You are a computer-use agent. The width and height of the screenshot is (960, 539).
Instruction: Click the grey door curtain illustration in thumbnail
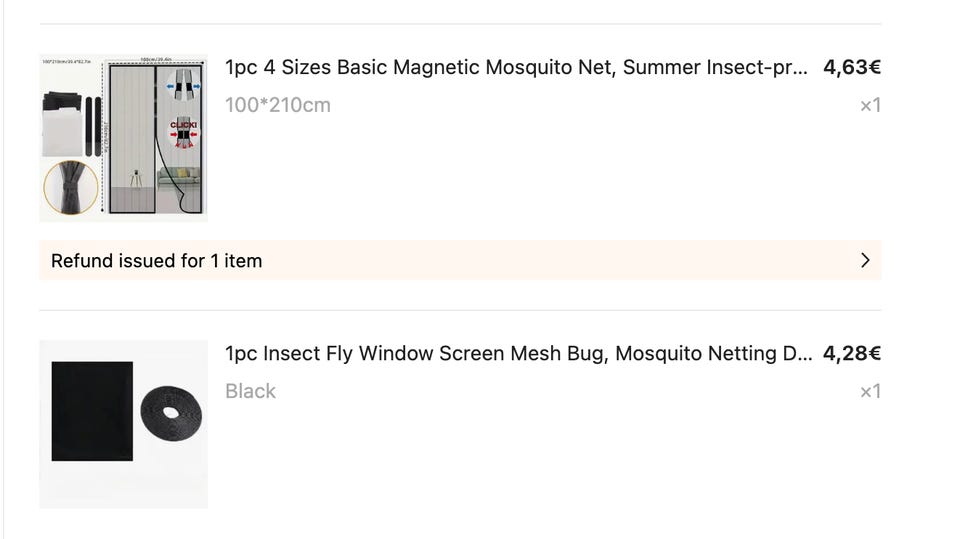[131, 140]
